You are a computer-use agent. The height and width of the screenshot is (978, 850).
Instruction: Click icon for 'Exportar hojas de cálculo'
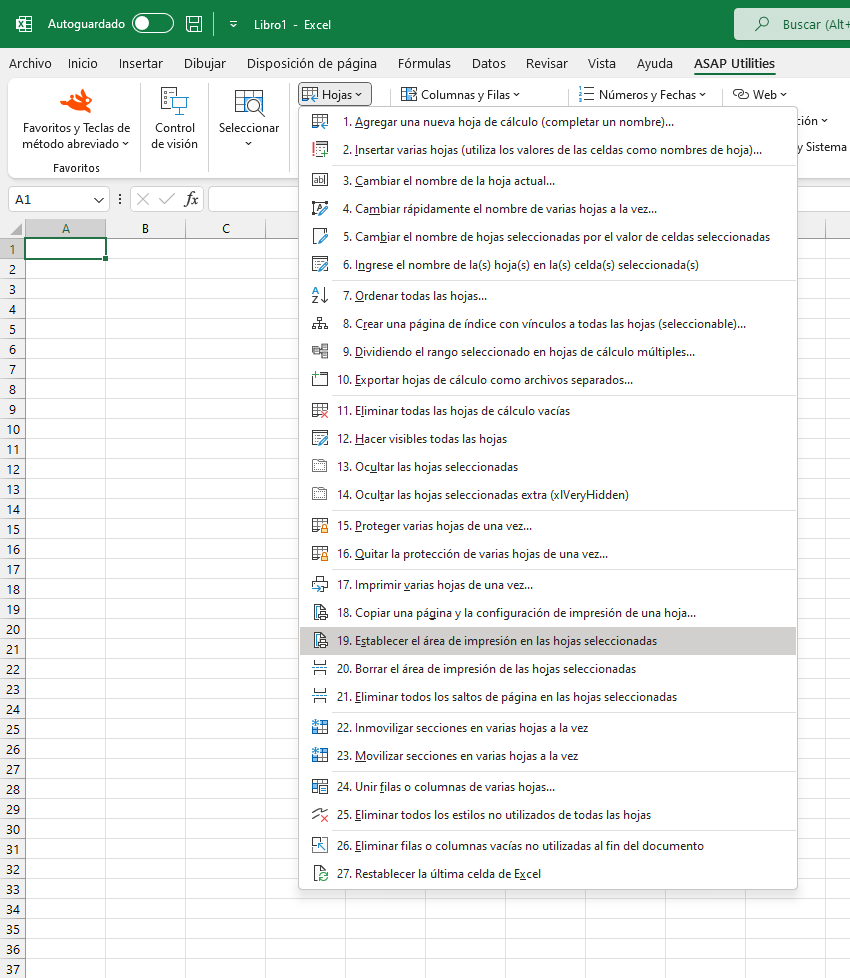click(x=320, y=379)
